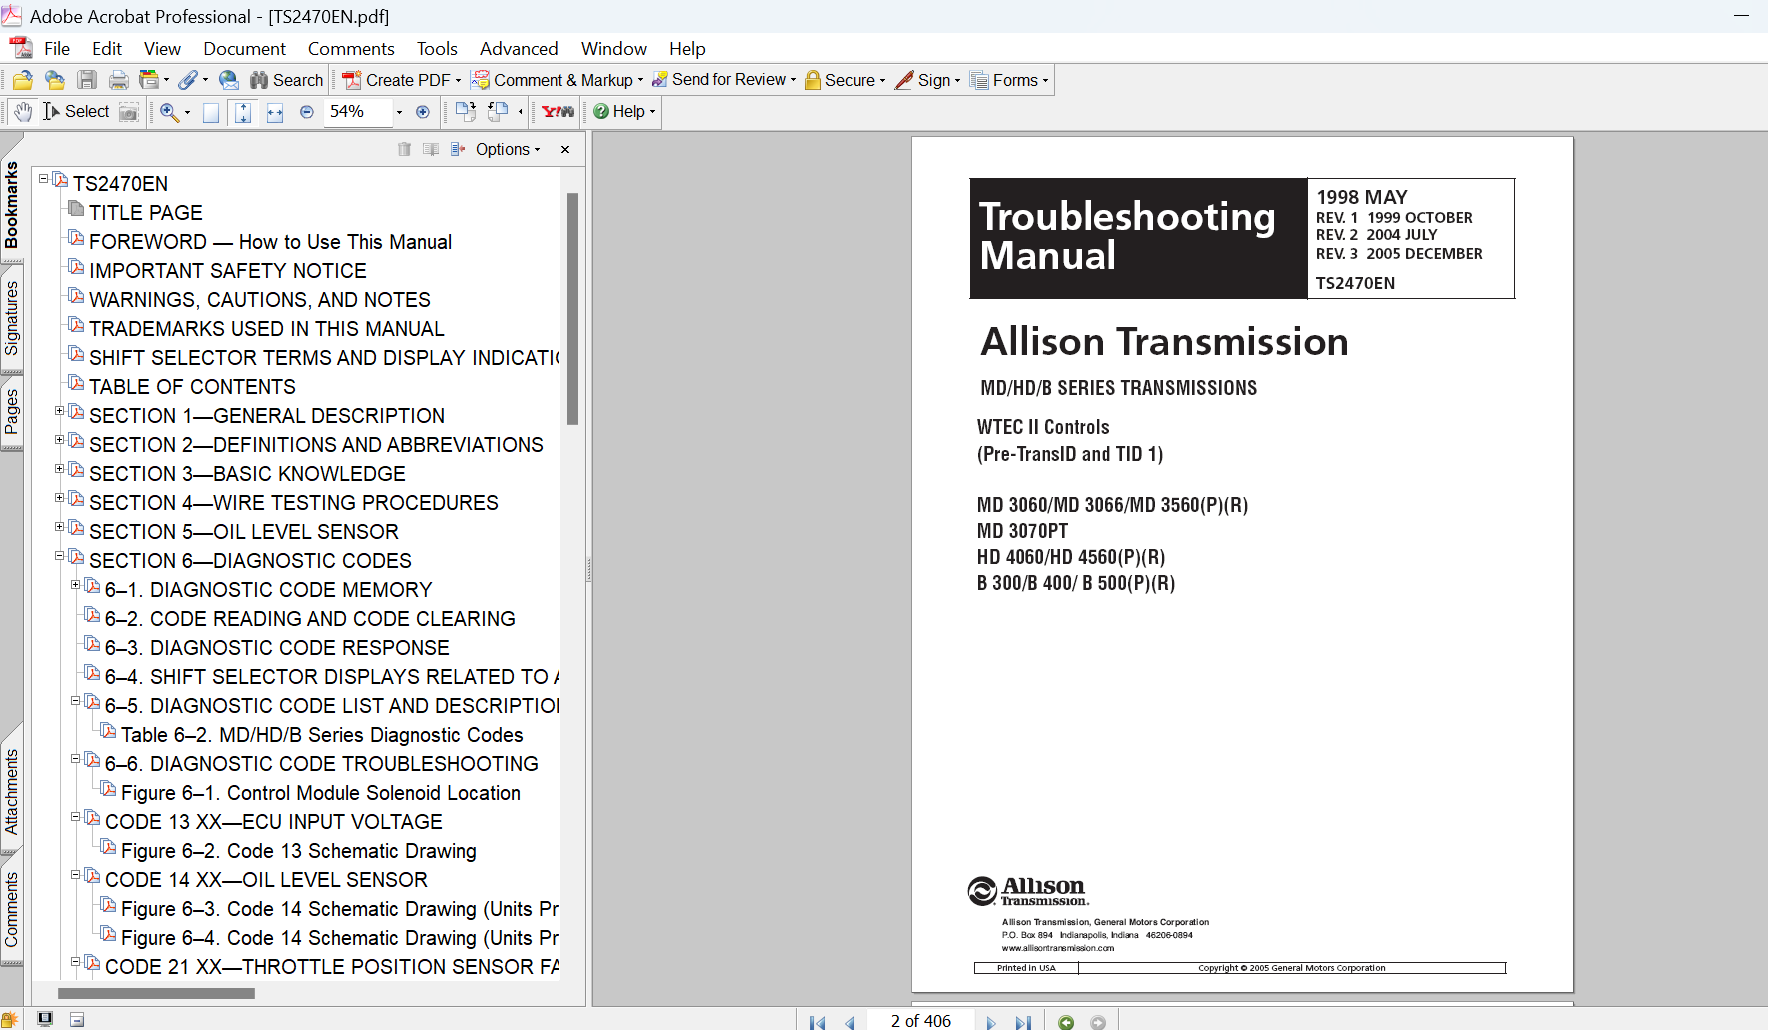This screenshot has height=1030, width=1768.
Task: Click the Open file folder icon
Action: (23, 80)
